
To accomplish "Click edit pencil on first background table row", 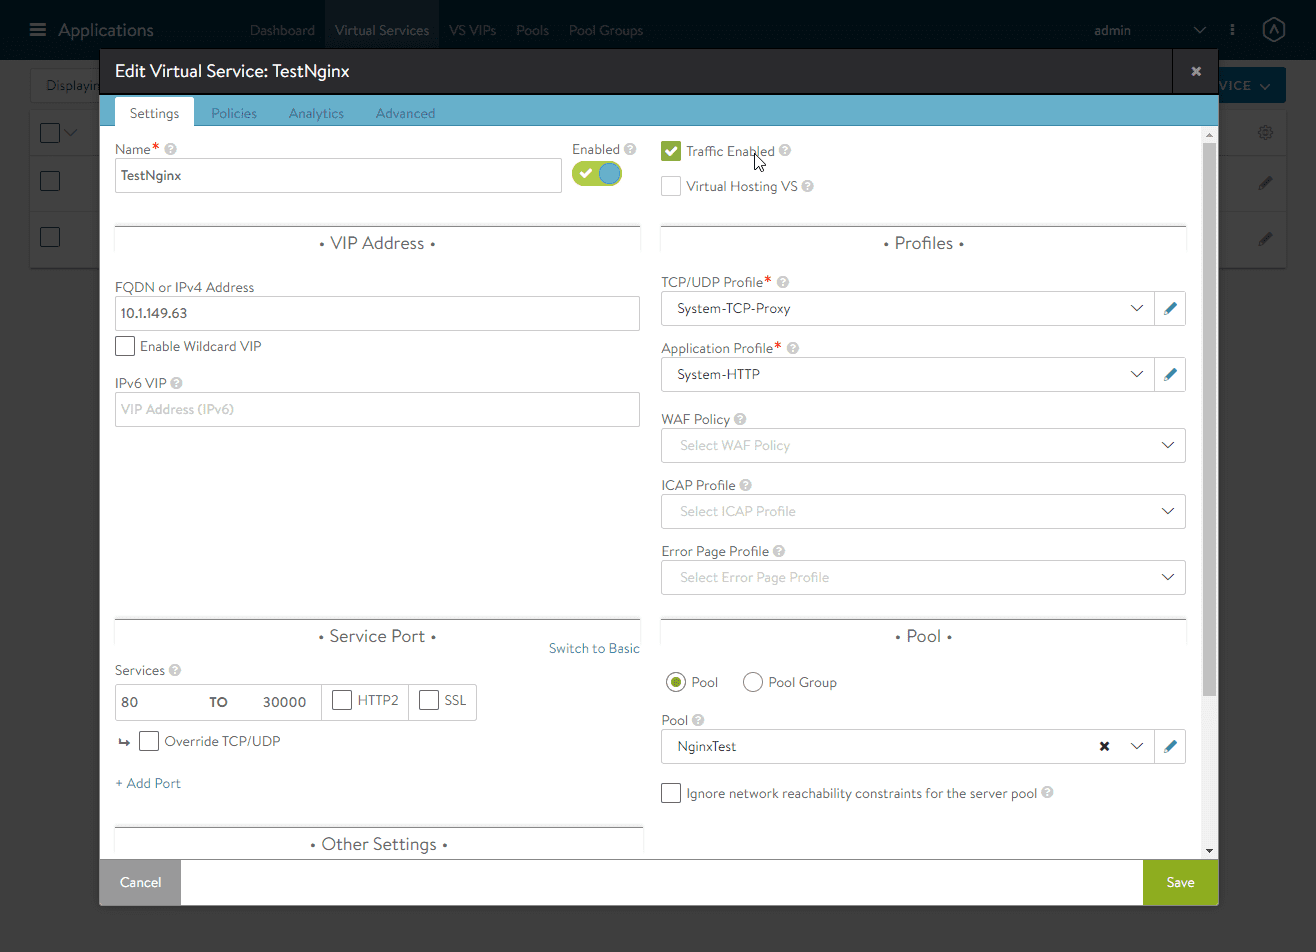I will (x=1265, y=183).
